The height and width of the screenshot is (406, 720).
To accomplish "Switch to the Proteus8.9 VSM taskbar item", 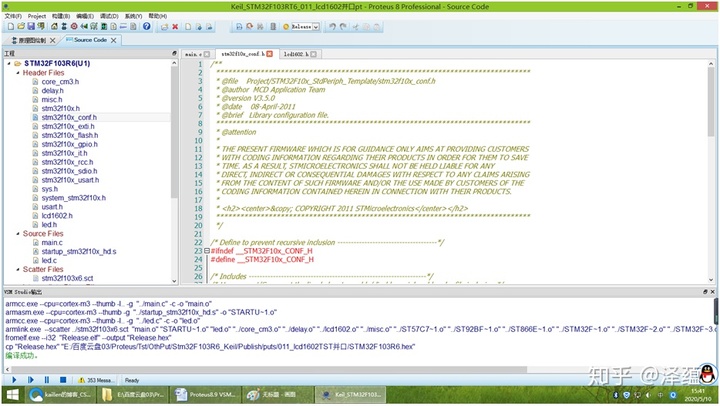I will click(x=206, y=395).
